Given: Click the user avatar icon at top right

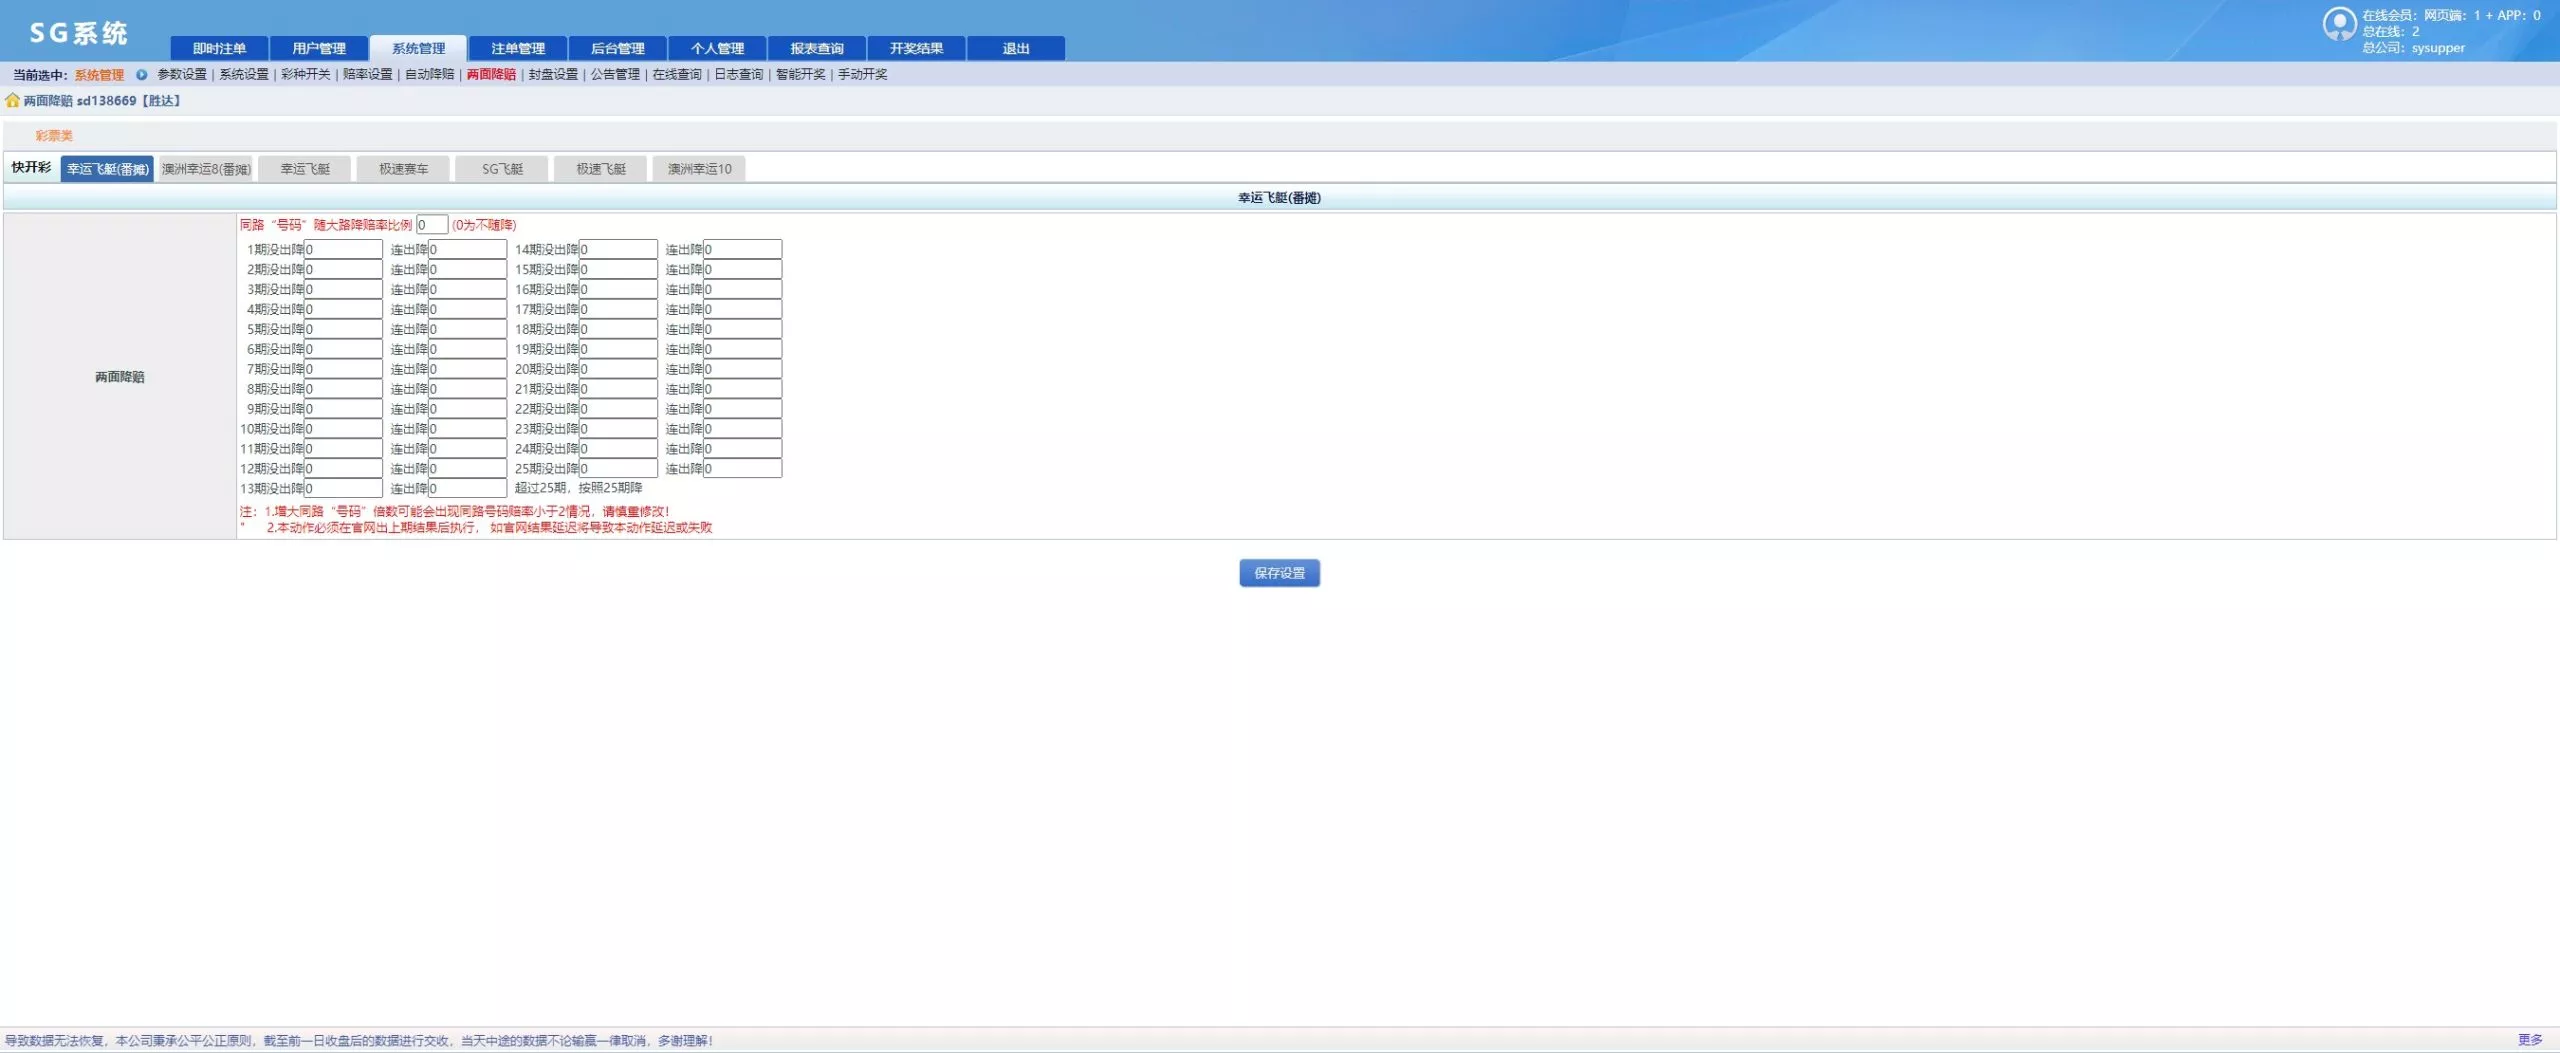Looking at the screenshot, I should pyautogui.click(x=2338, y=24).
